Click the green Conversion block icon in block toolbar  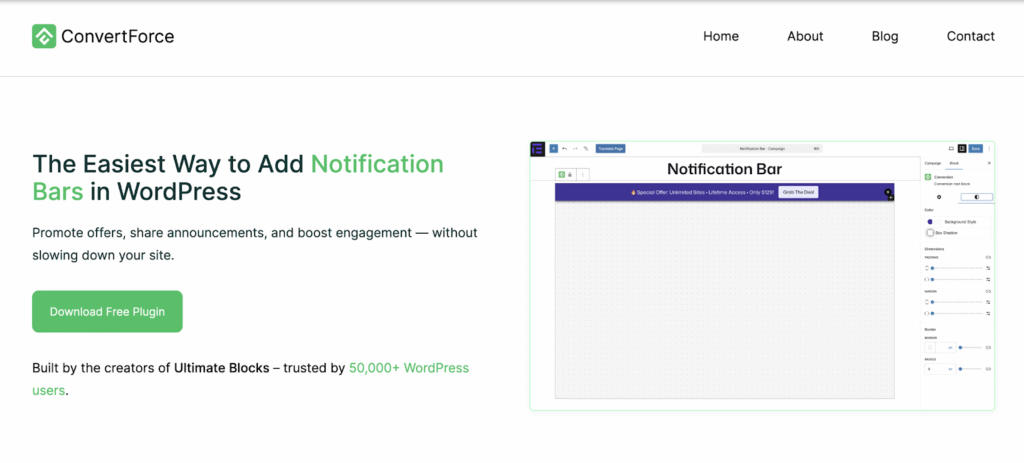pyautogui.click(x=562, y=175)
